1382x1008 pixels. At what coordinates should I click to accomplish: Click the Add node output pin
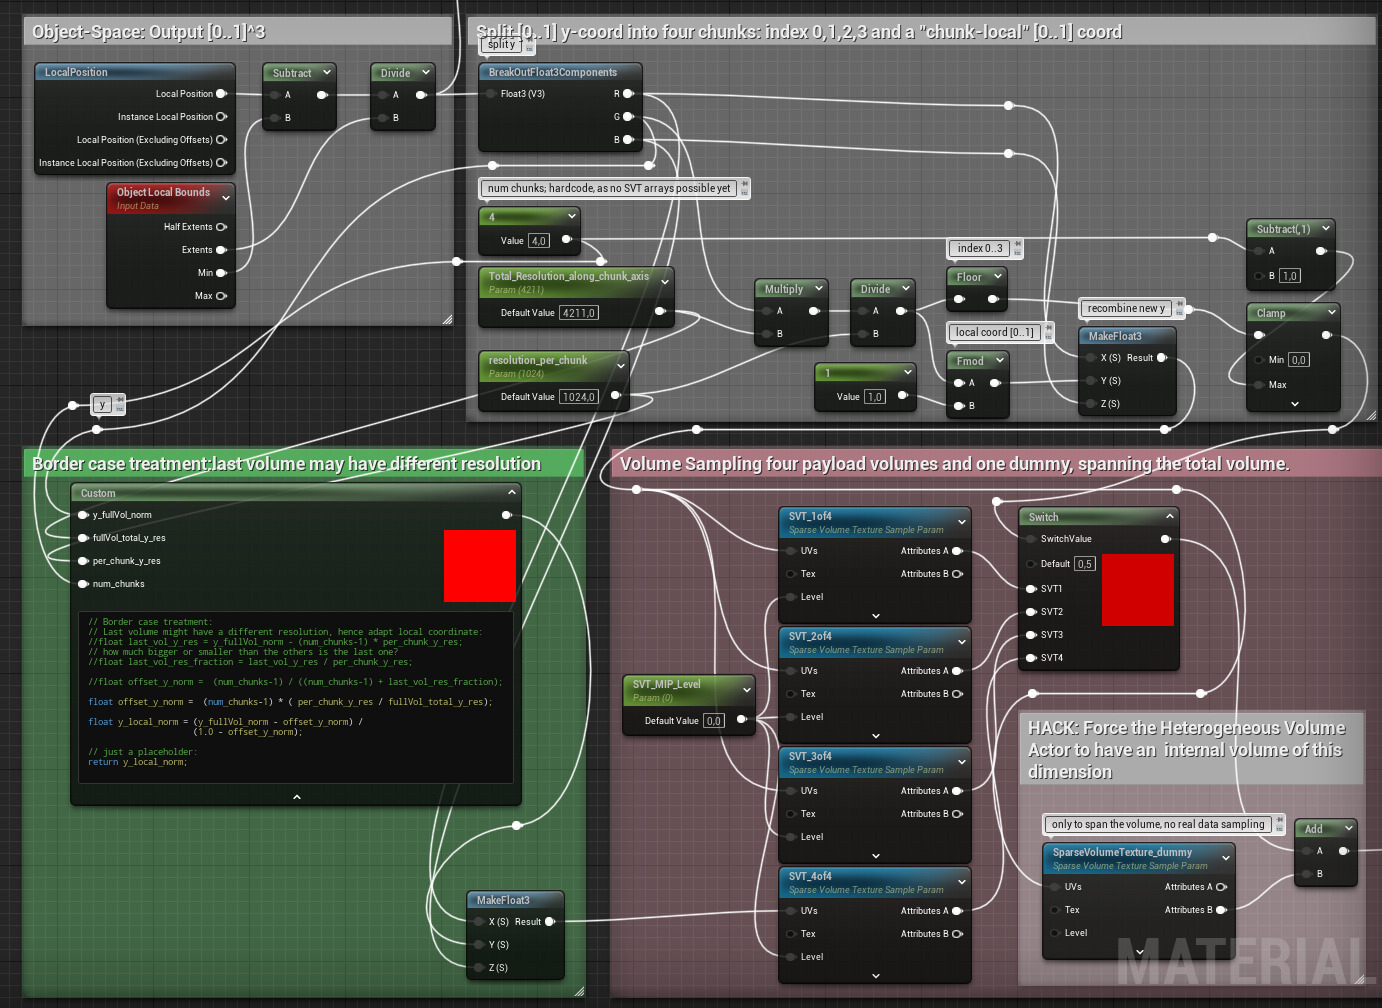[x=1343, y=851]
